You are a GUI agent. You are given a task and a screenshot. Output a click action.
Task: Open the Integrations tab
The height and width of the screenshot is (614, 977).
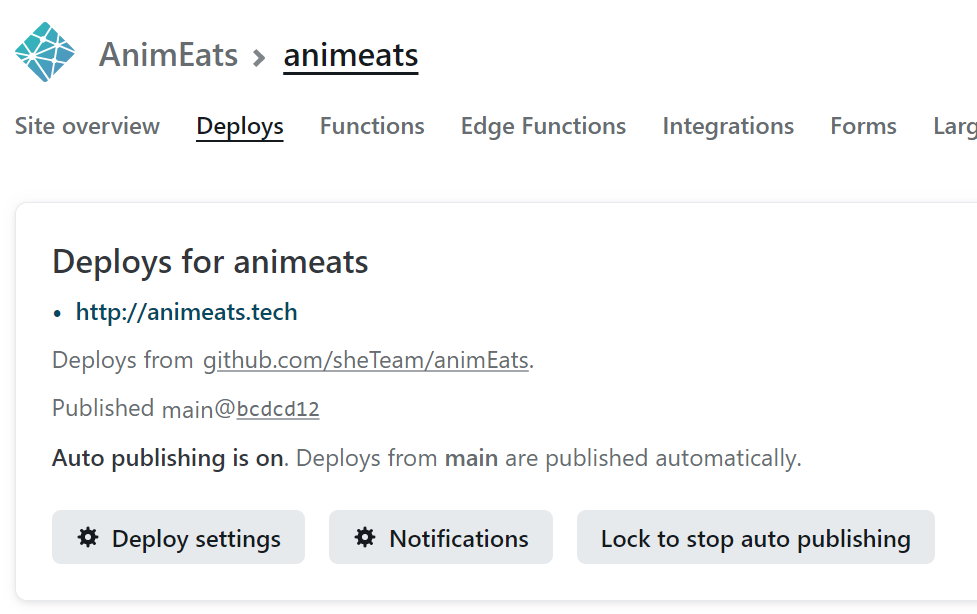coord(728,126)
